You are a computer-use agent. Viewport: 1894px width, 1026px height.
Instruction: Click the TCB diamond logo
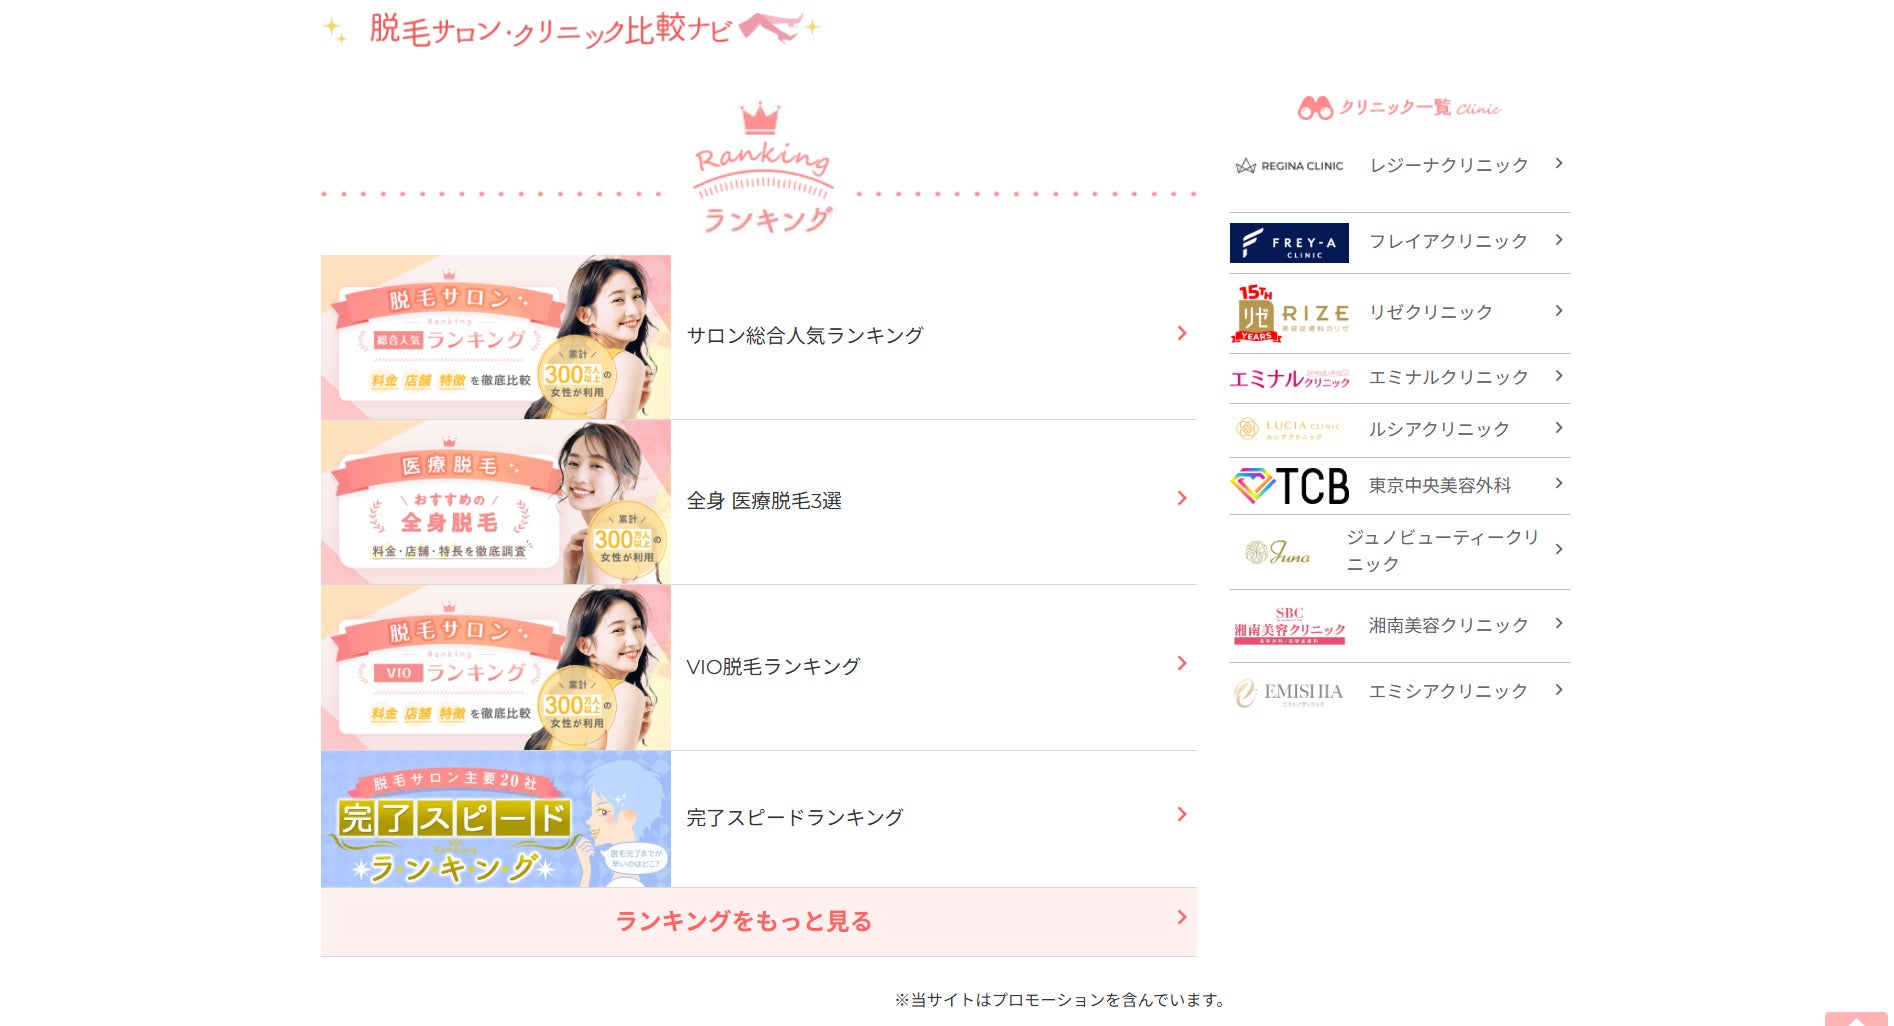[1290, 486]
